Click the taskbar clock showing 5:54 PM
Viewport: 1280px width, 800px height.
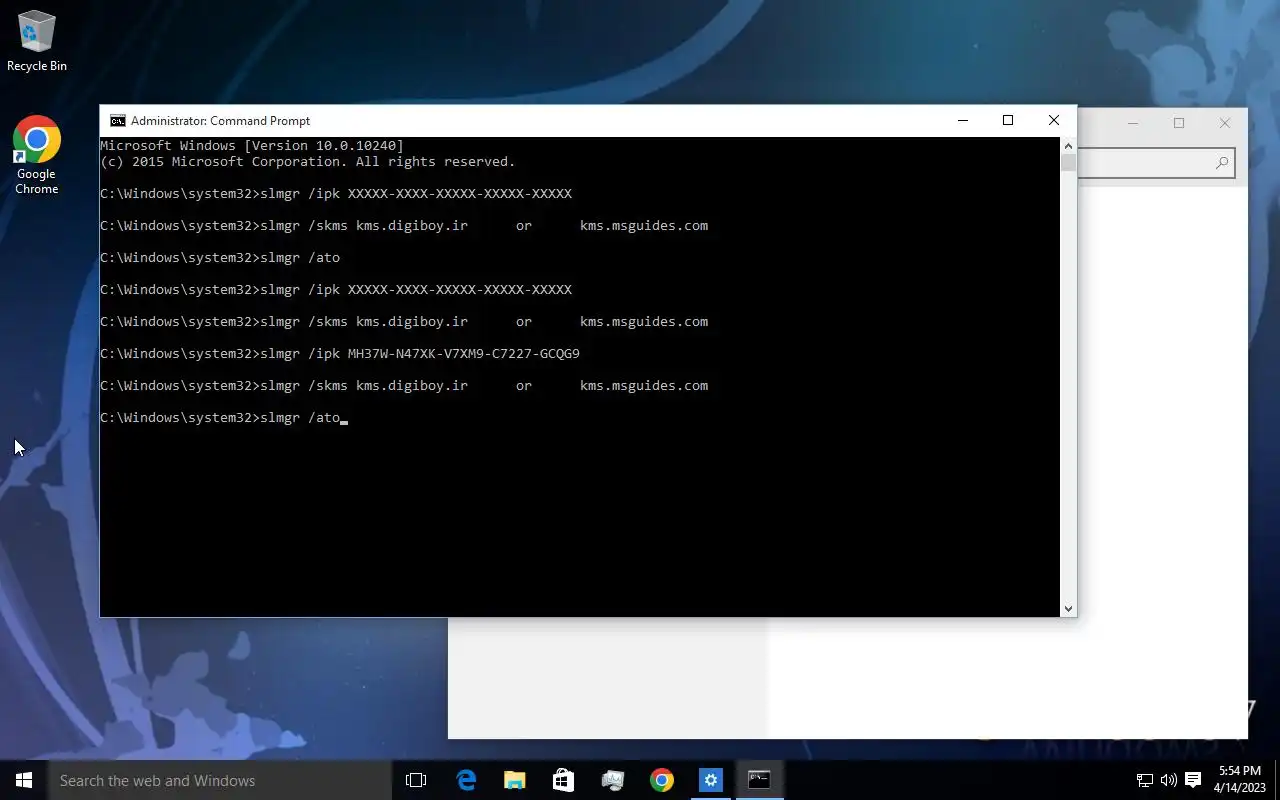1239,780
